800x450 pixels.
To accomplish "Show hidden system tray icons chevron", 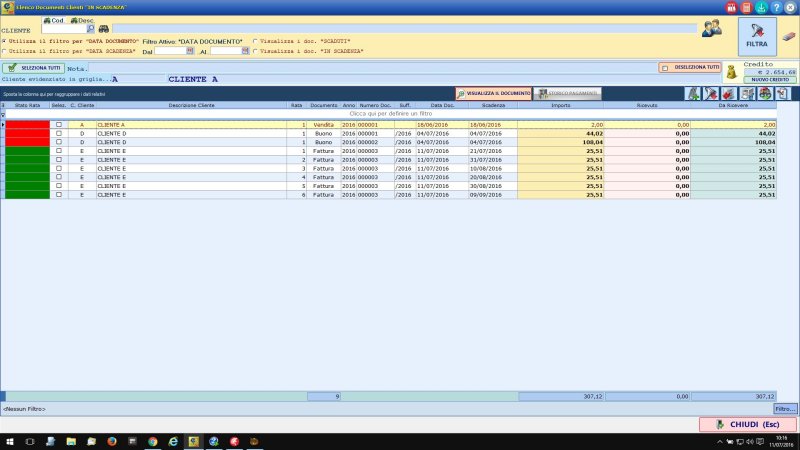I will pos(719,441).
